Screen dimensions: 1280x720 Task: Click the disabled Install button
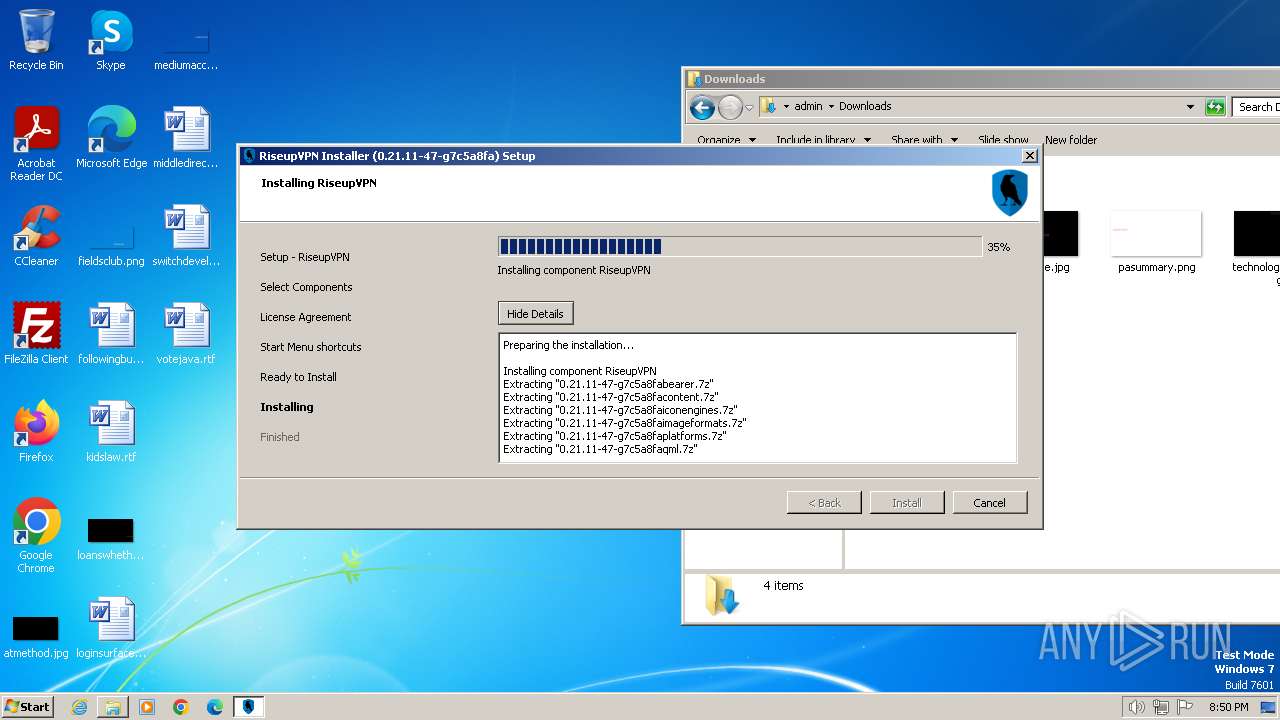[x=907, y=503]
